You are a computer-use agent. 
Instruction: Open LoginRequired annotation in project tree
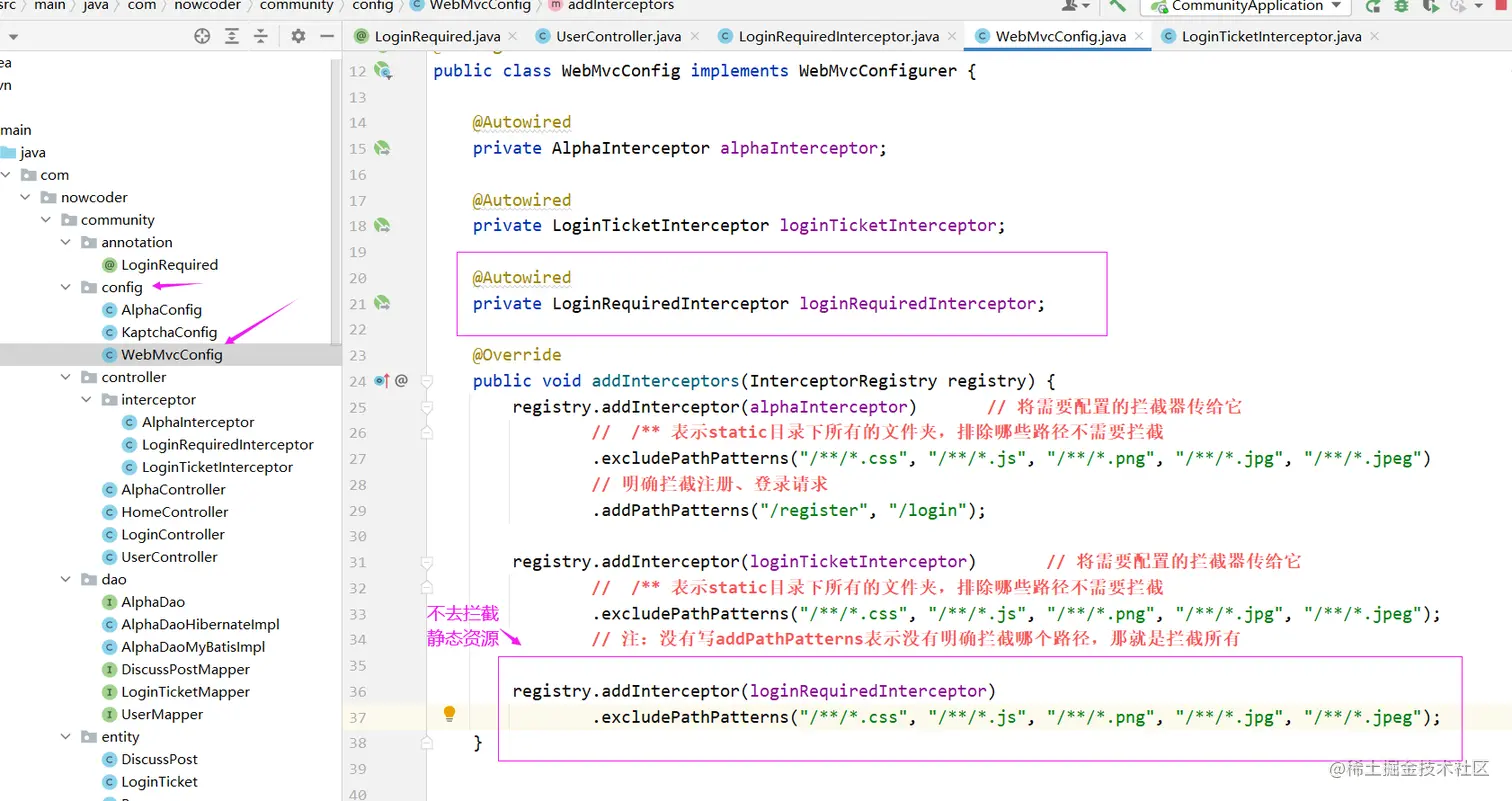click(169, 265)
